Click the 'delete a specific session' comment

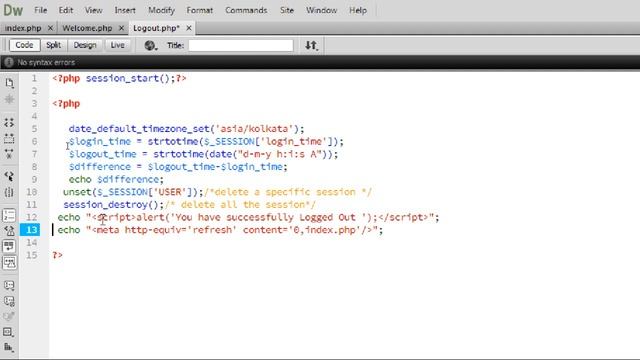coord(284,192)
